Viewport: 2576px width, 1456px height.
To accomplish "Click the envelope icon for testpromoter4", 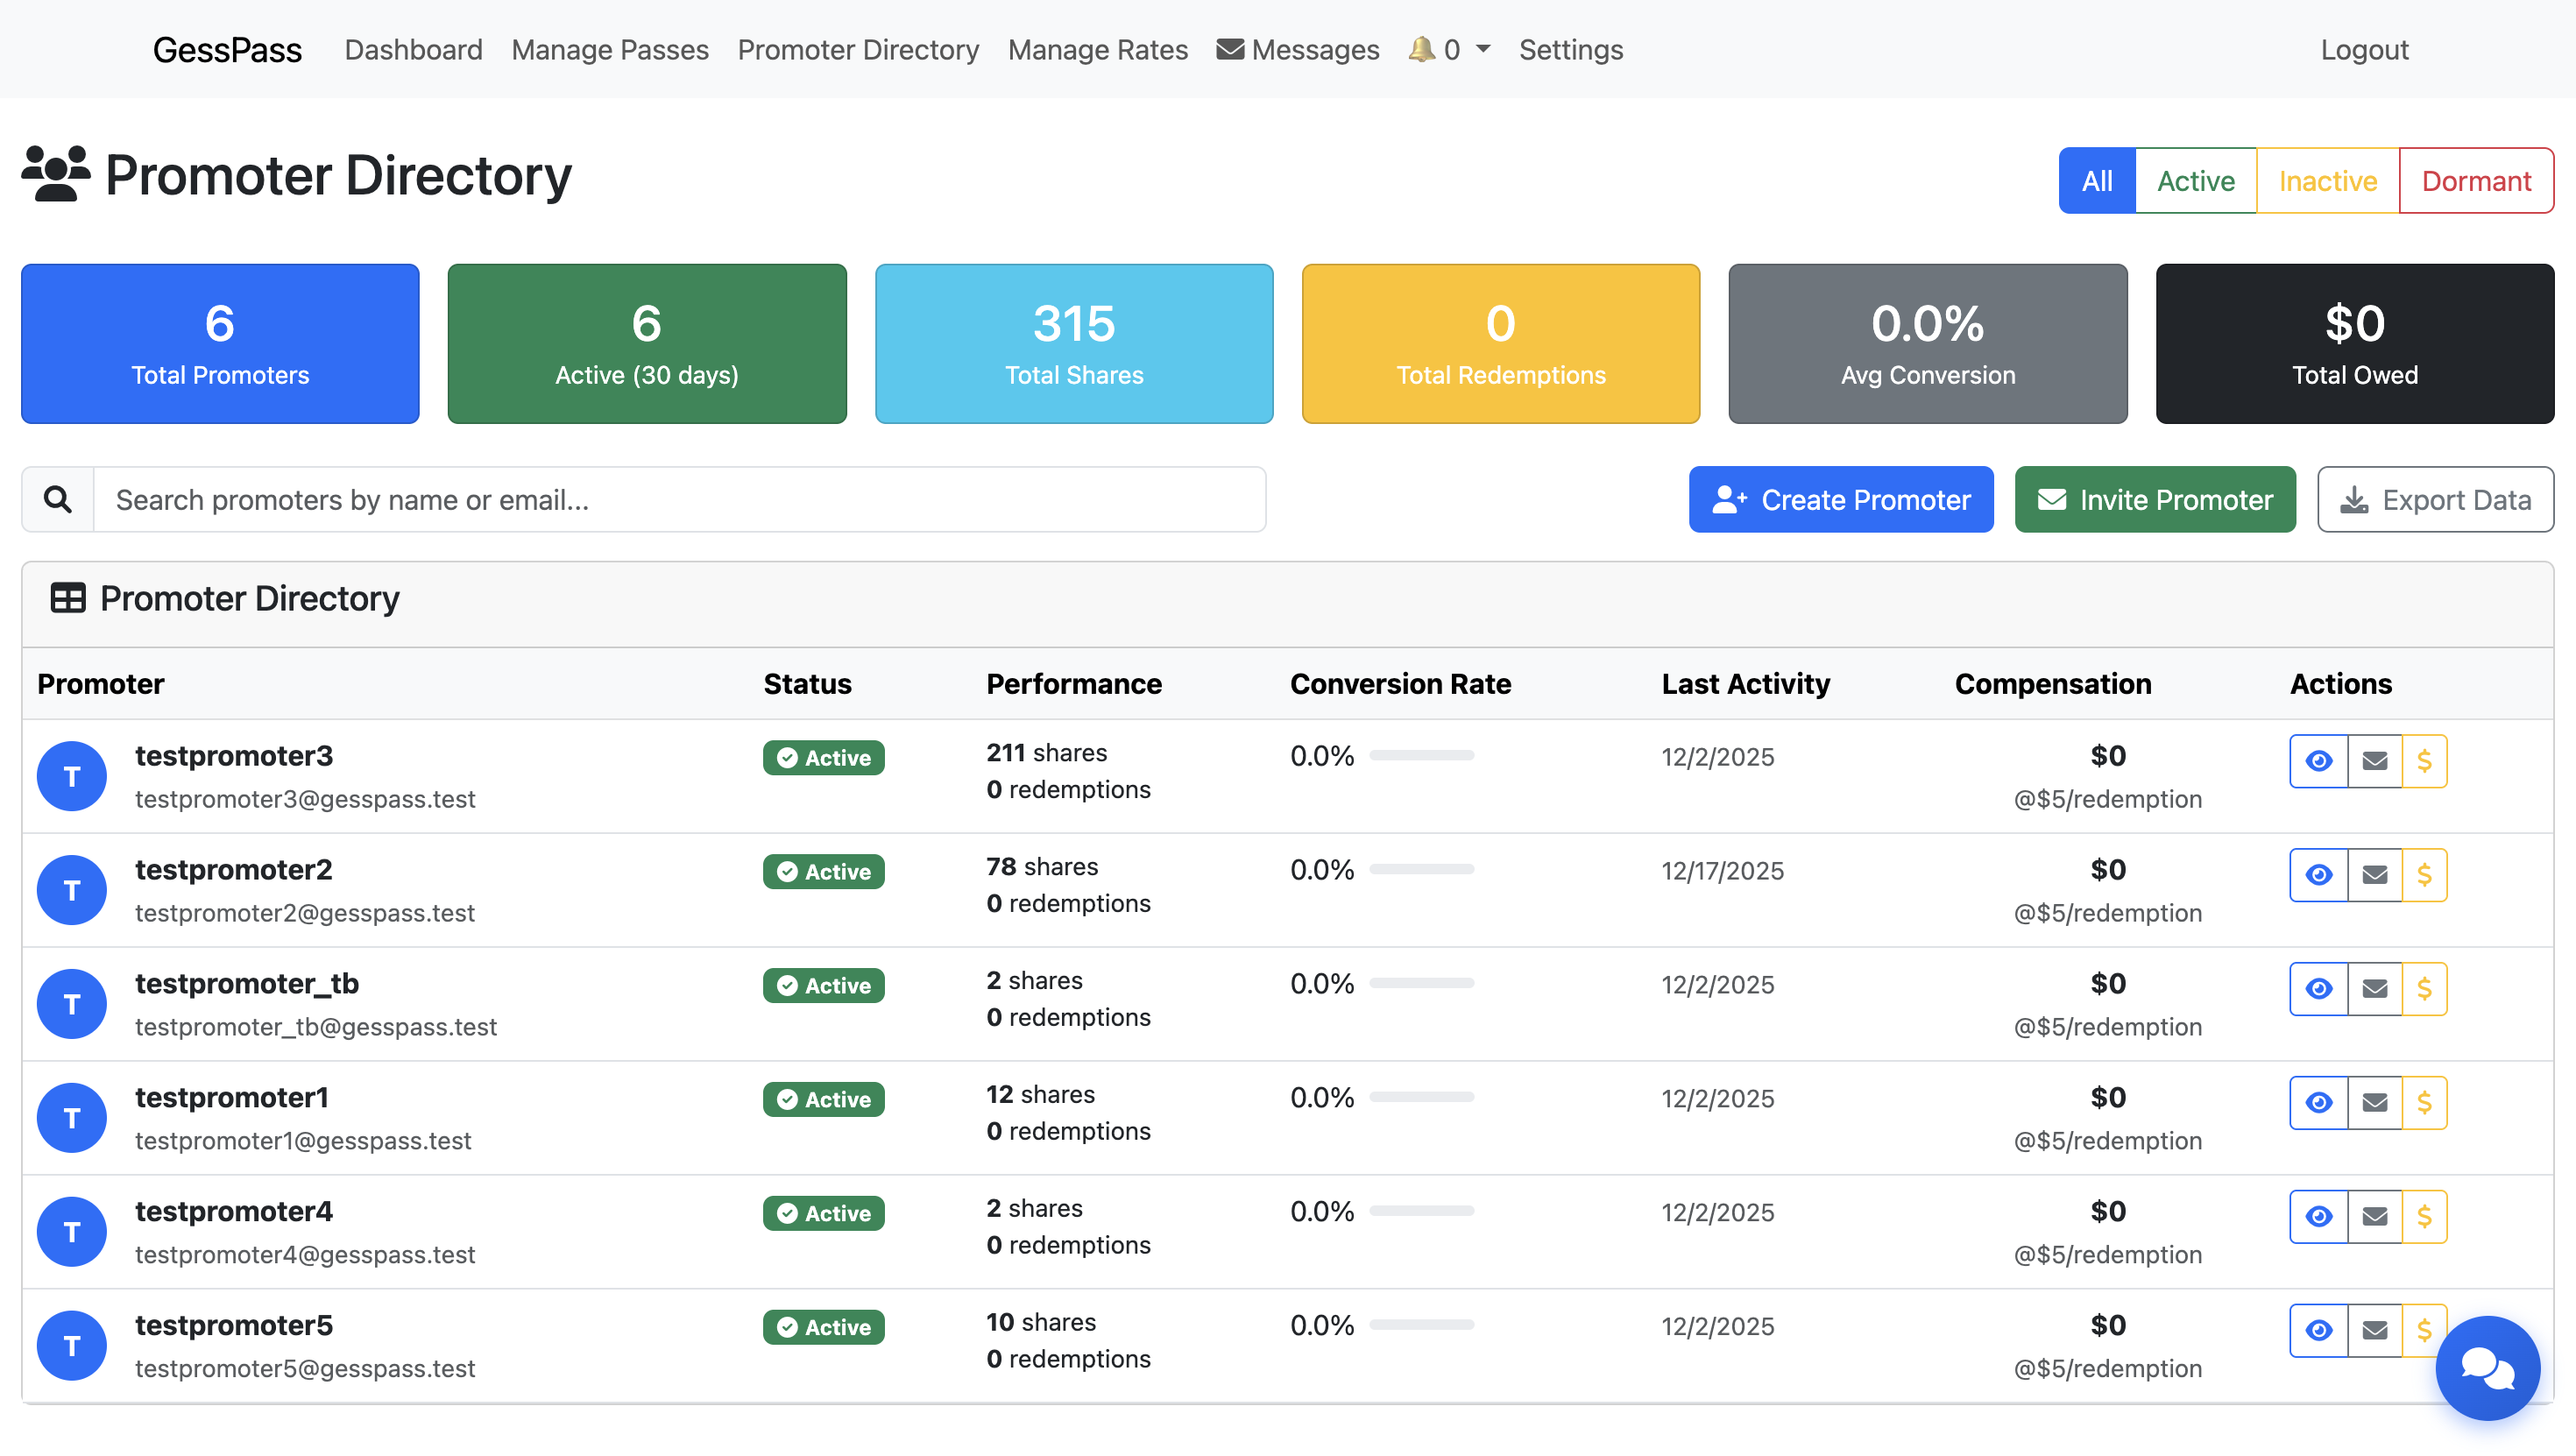I will tap(2374, 1217).
